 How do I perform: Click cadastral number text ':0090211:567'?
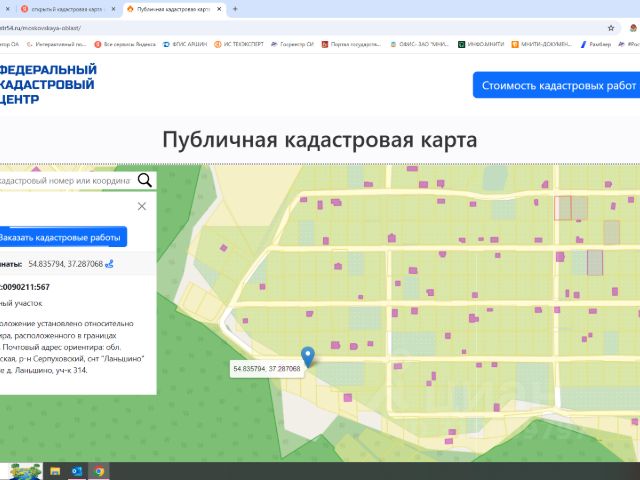(25, 287)
